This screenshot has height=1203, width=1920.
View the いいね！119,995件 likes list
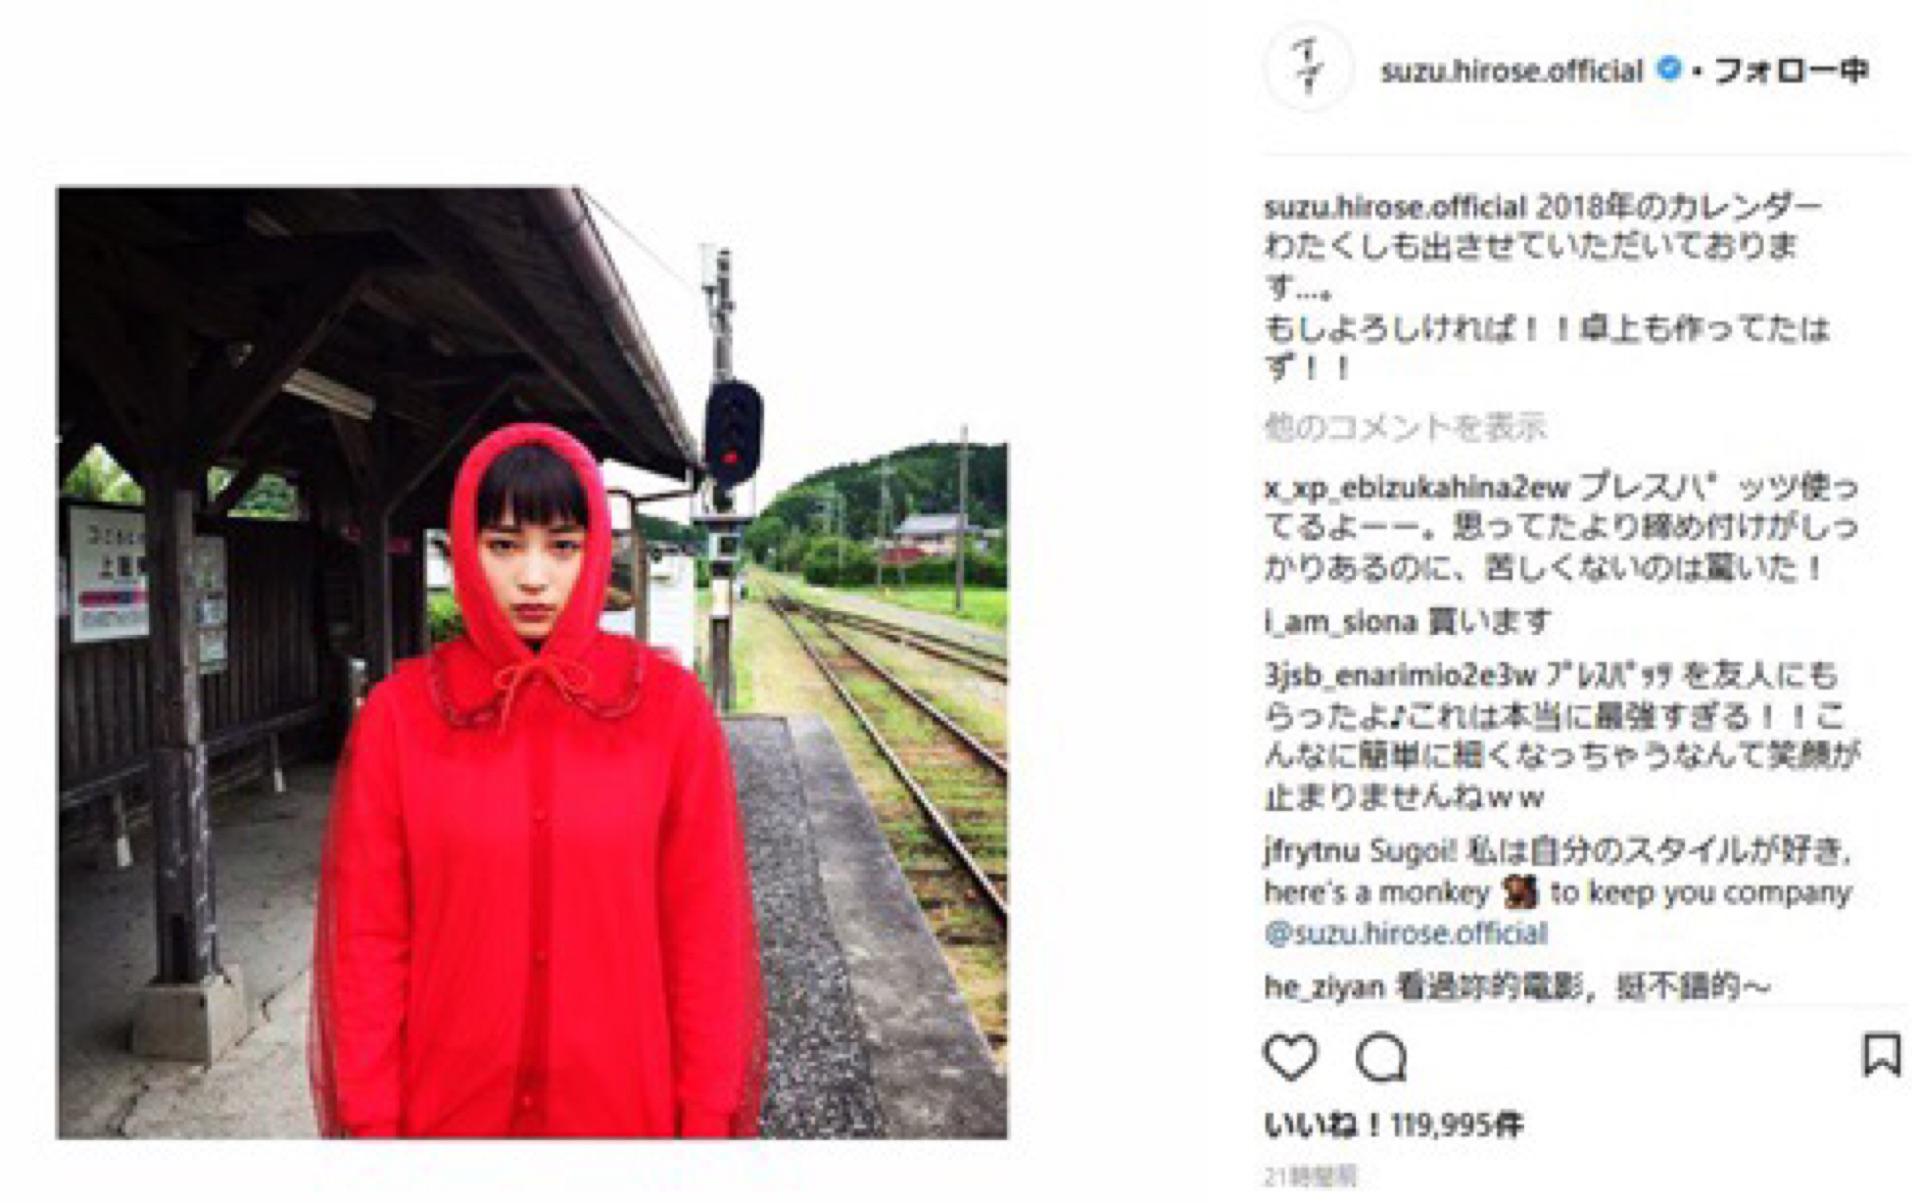pyautogui.click(x=1393, y=1126)
